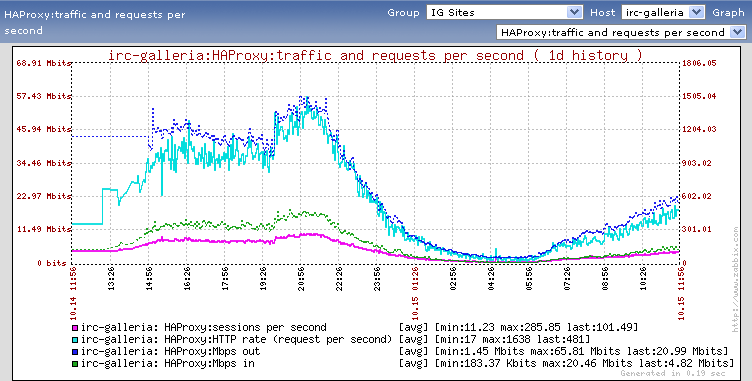Click the cyan HTTP rate legend swatch
Viewport: 752px width, 381px height.
point(75,340)
